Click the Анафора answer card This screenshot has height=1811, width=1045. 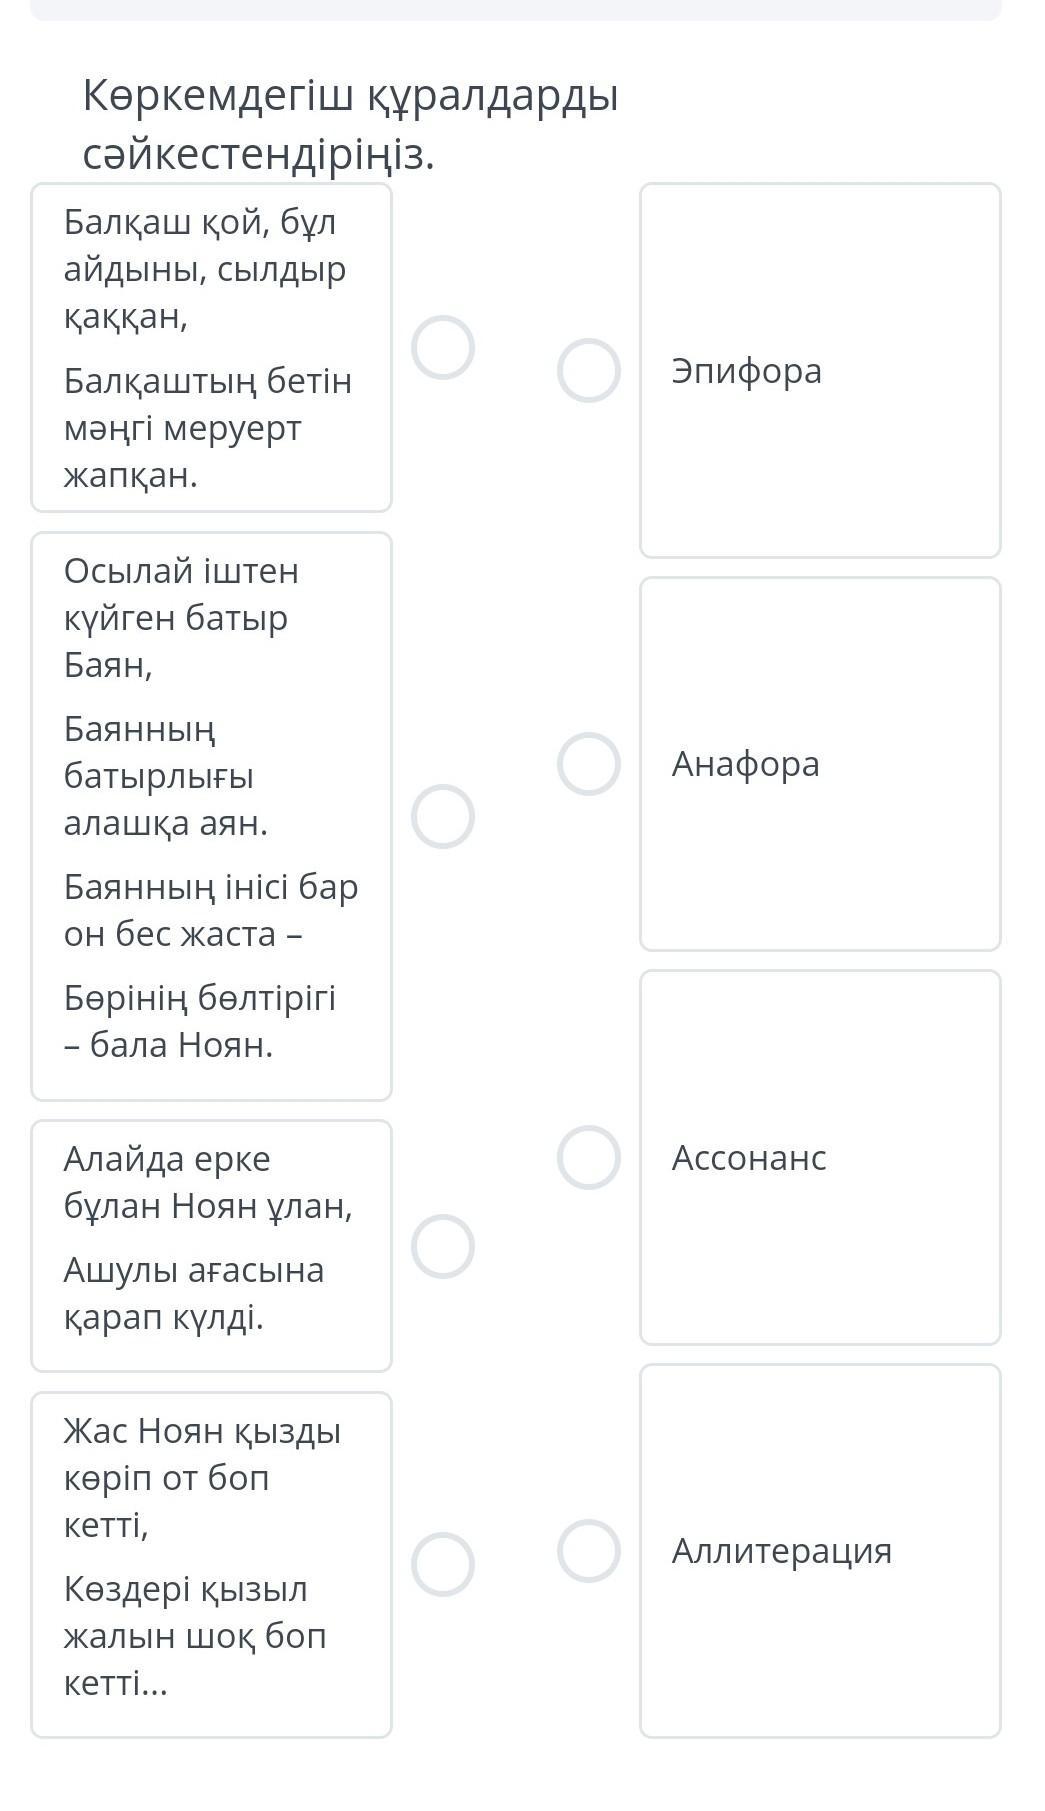820,764
